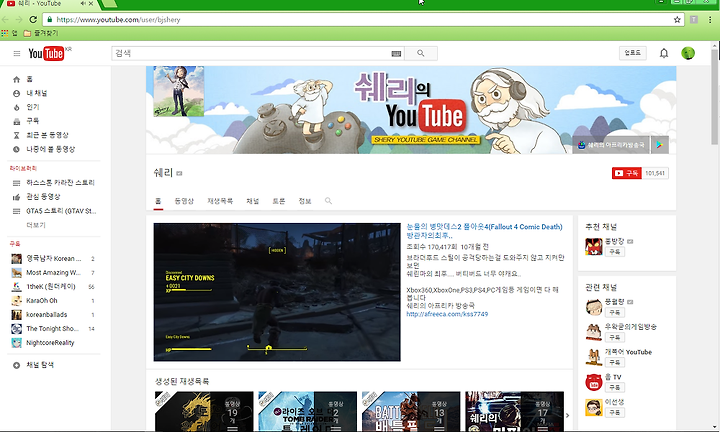Play the featured Fallout 4 video

tap(277, 292)
